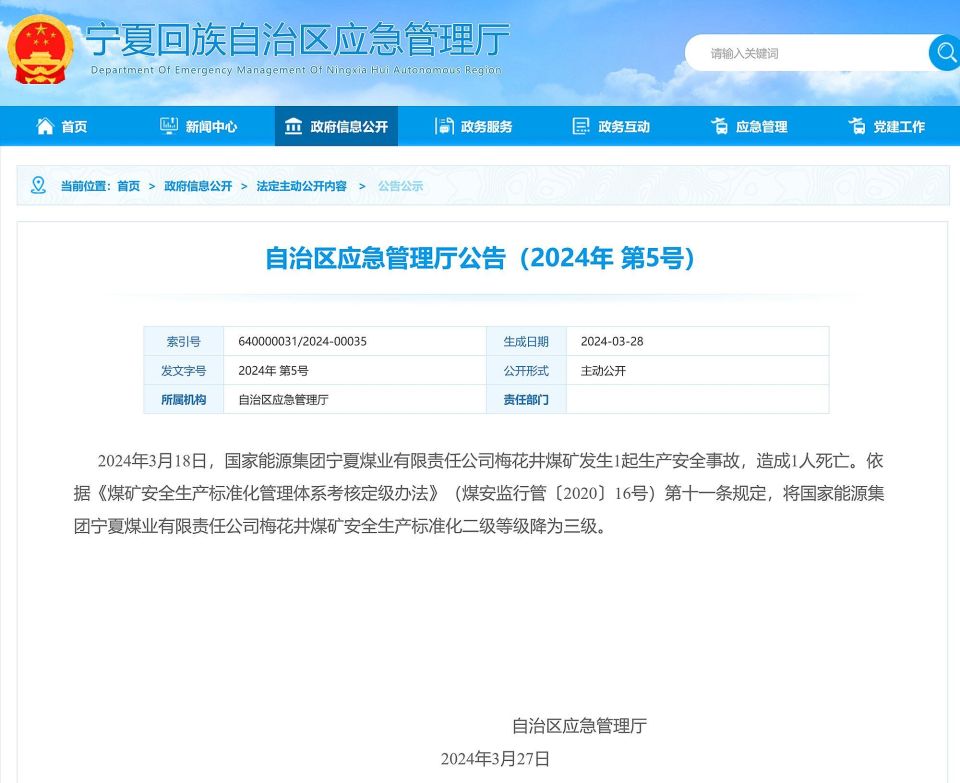Select the house icon beside 首页
This screenshot has width=960, height=783.
point(44,126)
